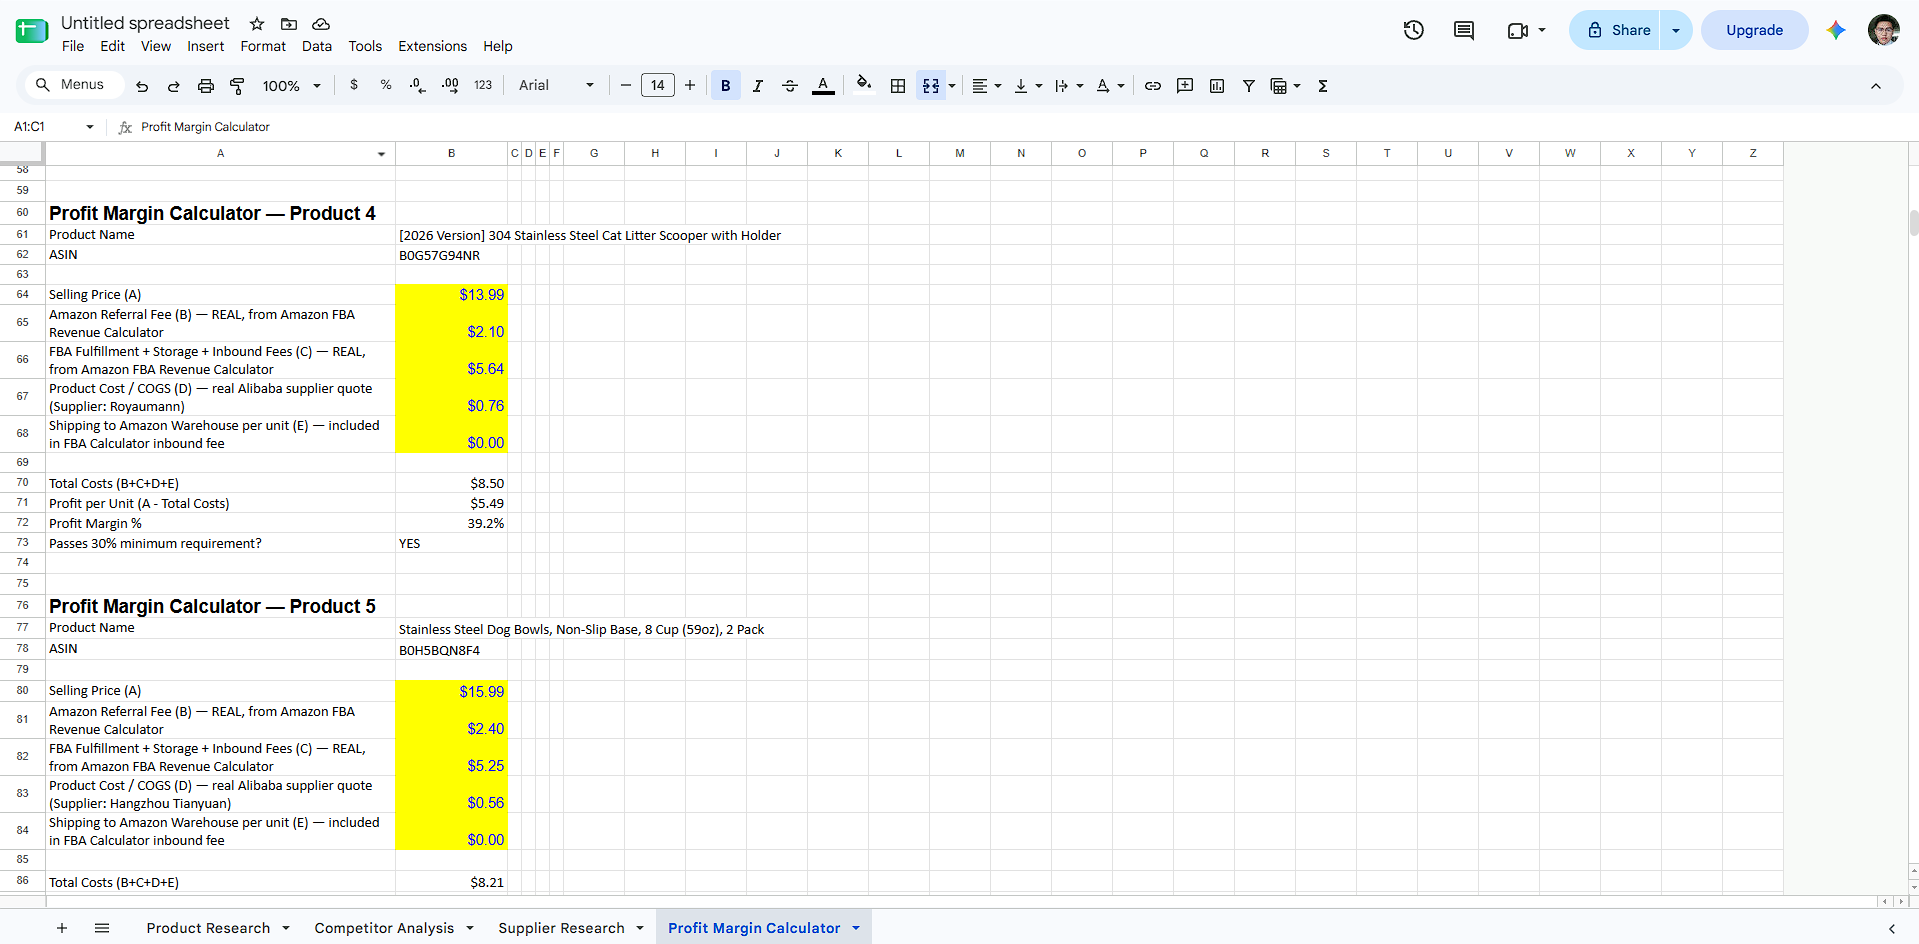This screenshot has width=1919, height=944.
Task: Open the Arial font dropdown
Action: (556, 86)
